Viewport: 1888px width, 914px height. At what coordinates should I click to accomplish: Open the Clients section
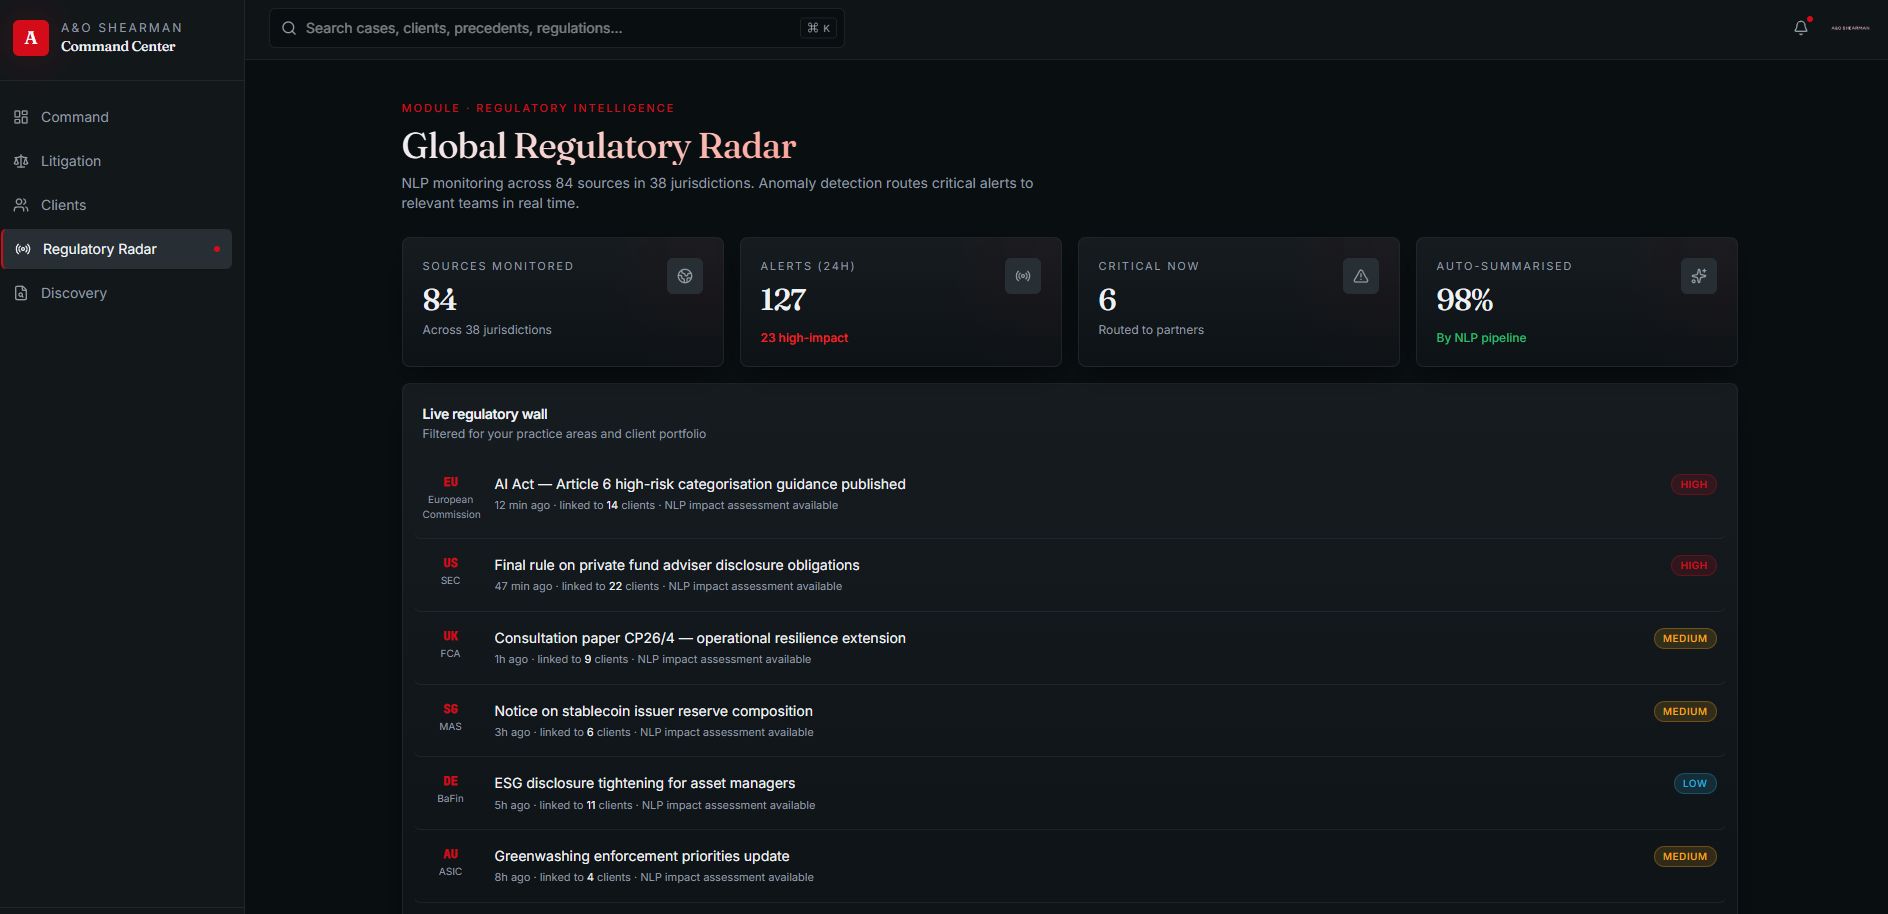tap(116, 205)
